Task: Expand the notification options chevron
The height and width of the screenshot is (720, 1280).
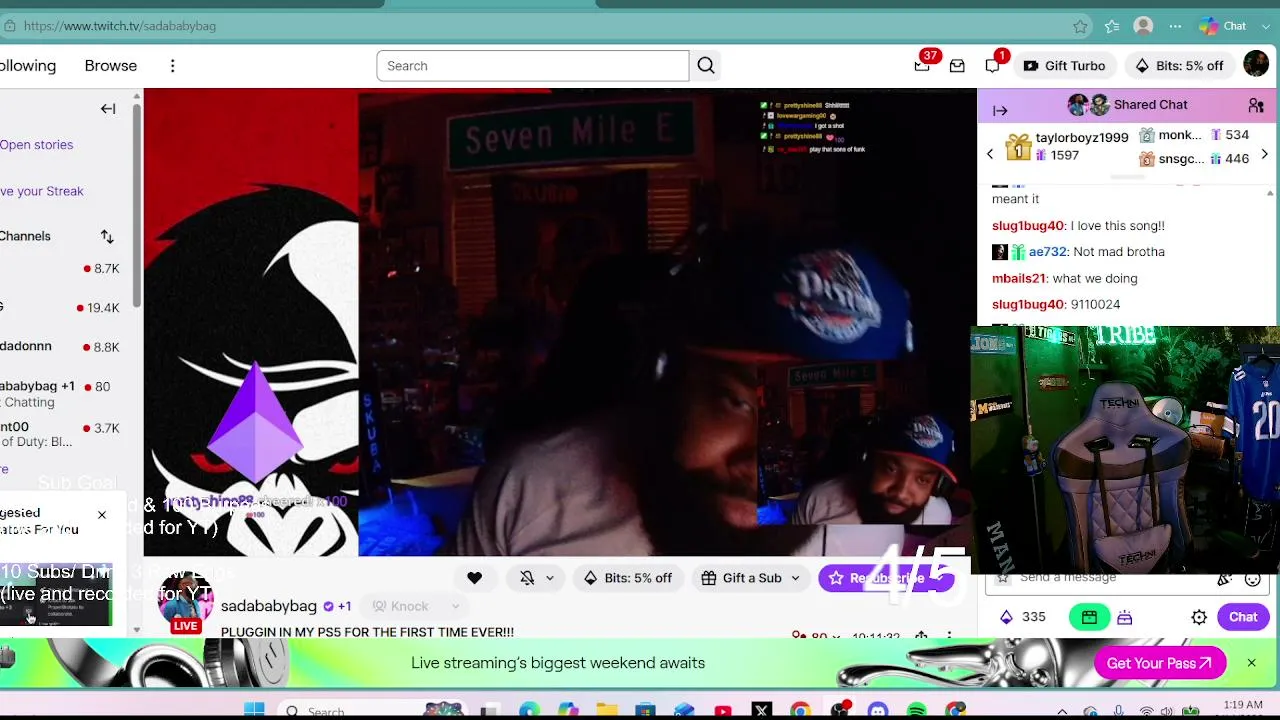Action: pos(549,578)
